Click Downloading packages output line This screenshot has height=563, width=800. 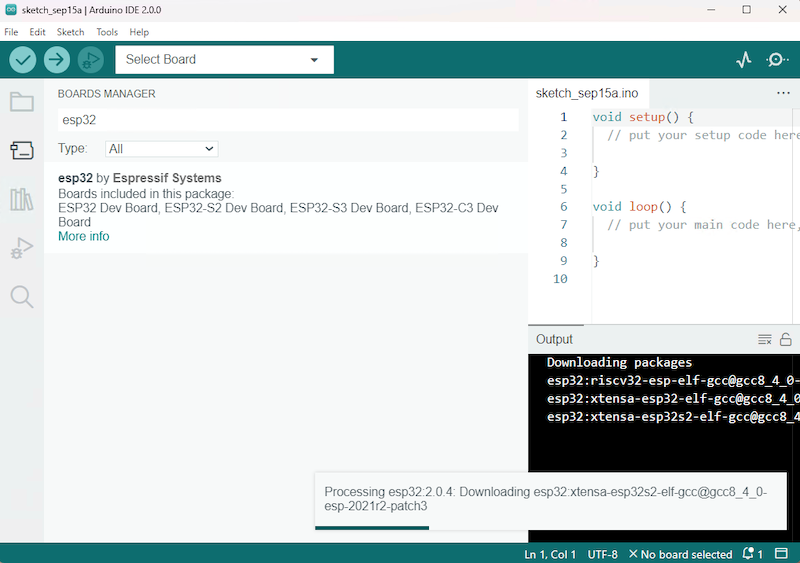click(619, 362)
